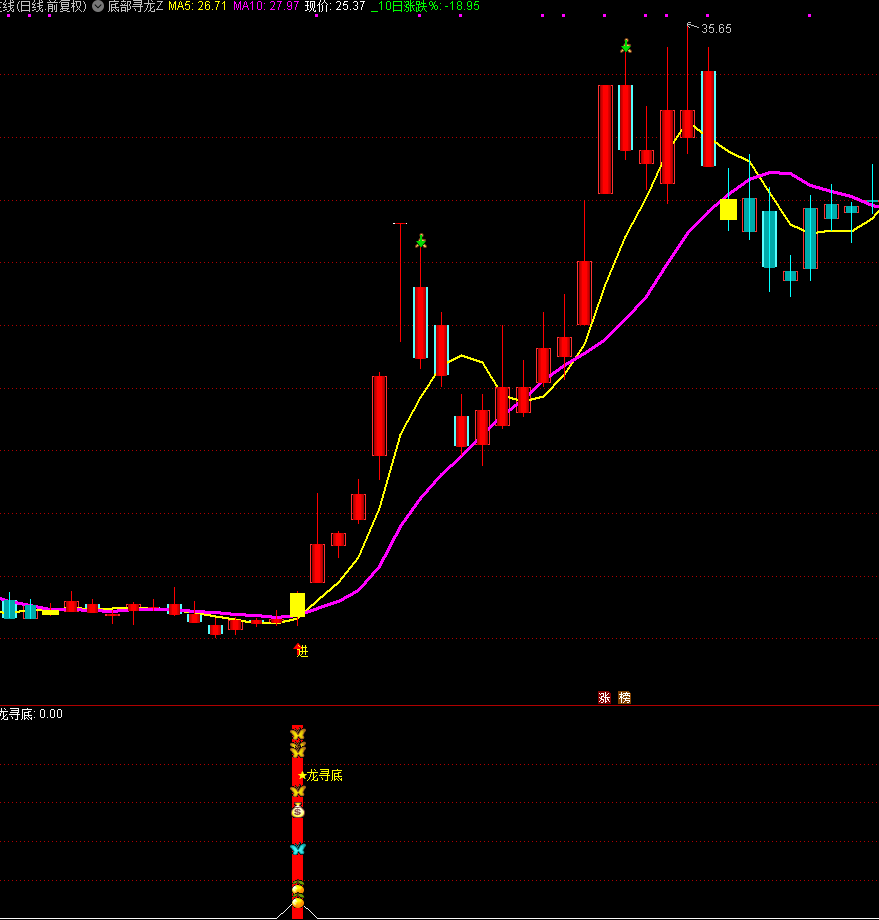Click the MA10 value label
879x920 pixels.
point(265,6)
